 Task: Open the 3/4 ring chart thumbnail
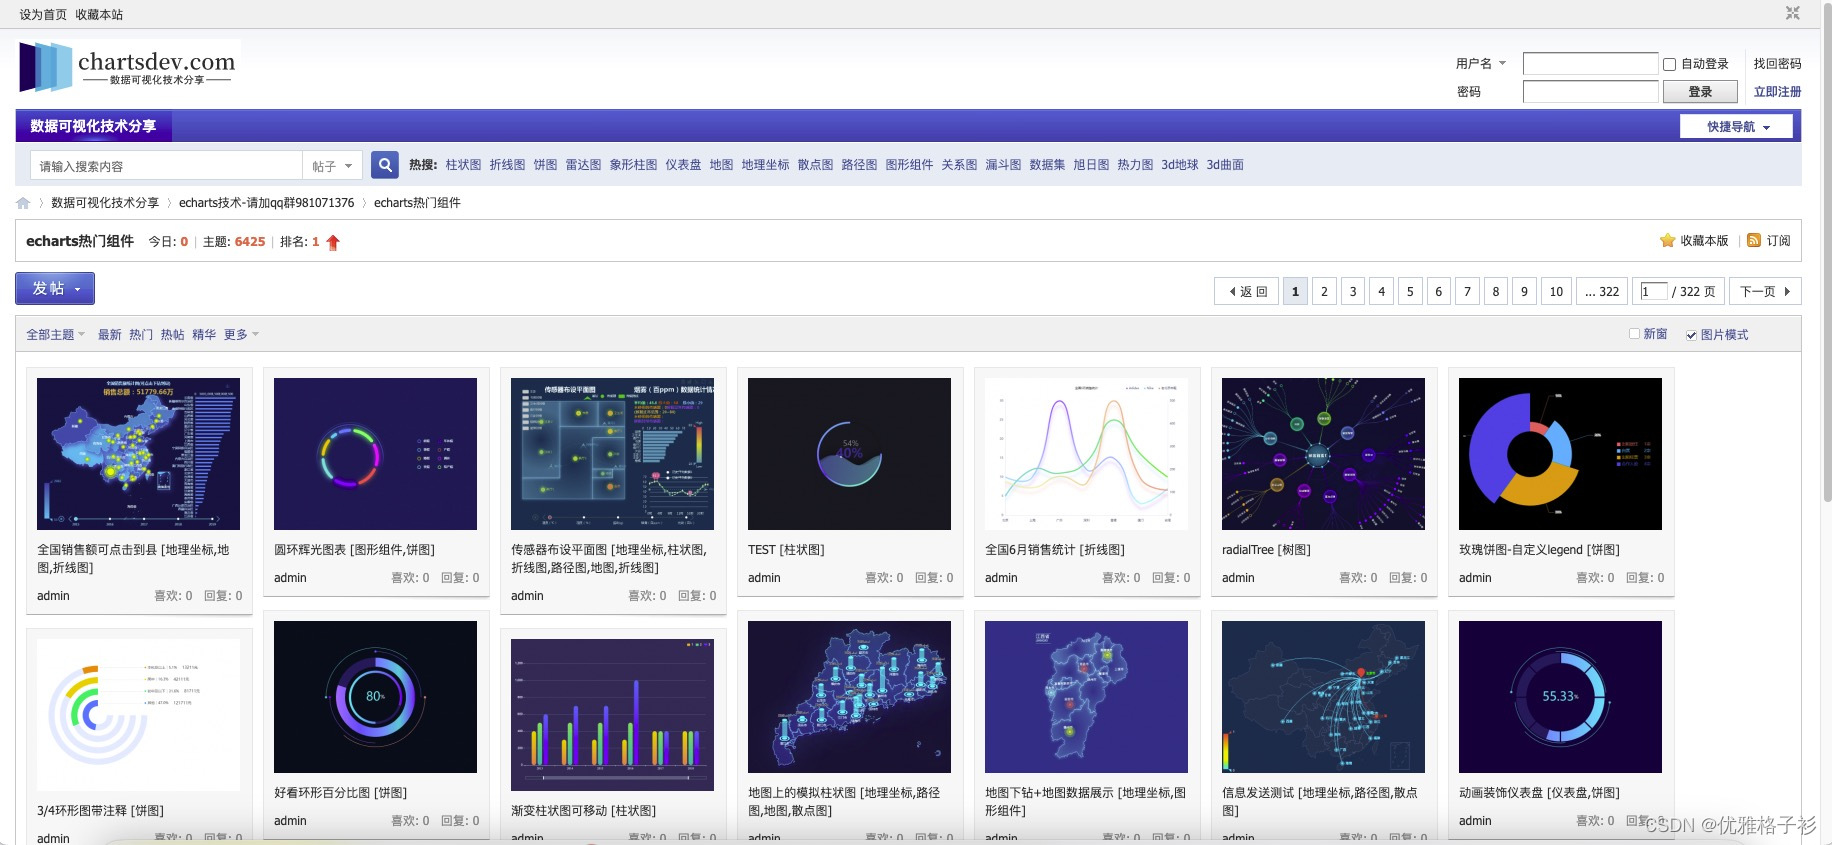[138, 715]
